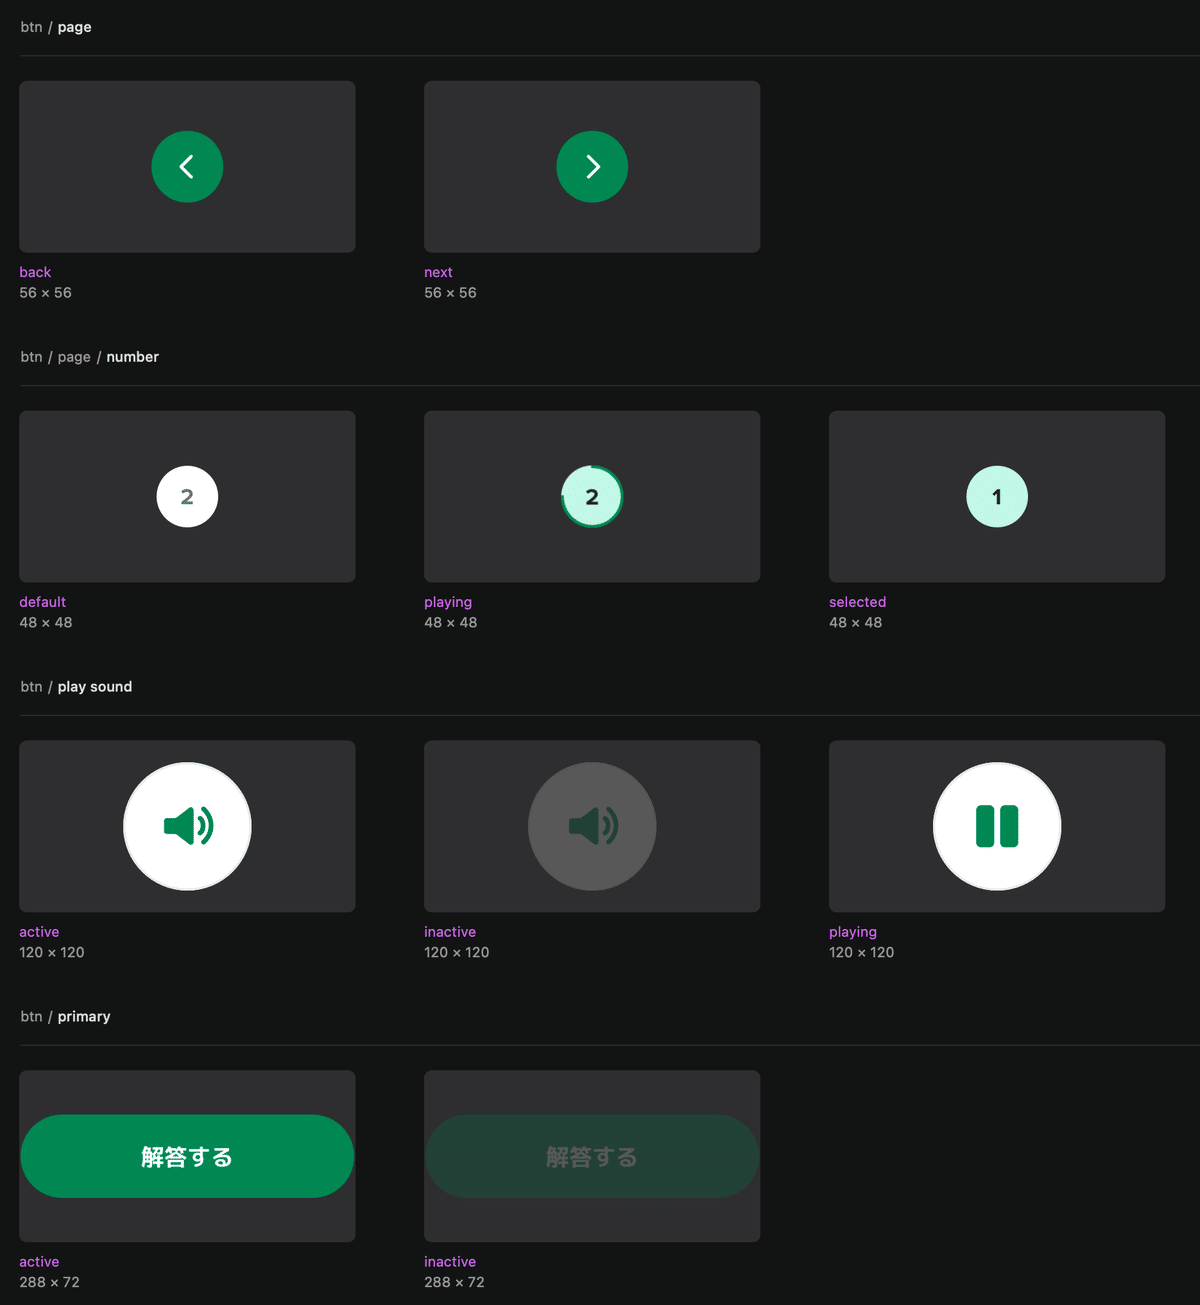
Task: Click '288 × 72' under active primary
Action: click(50, 1283)
